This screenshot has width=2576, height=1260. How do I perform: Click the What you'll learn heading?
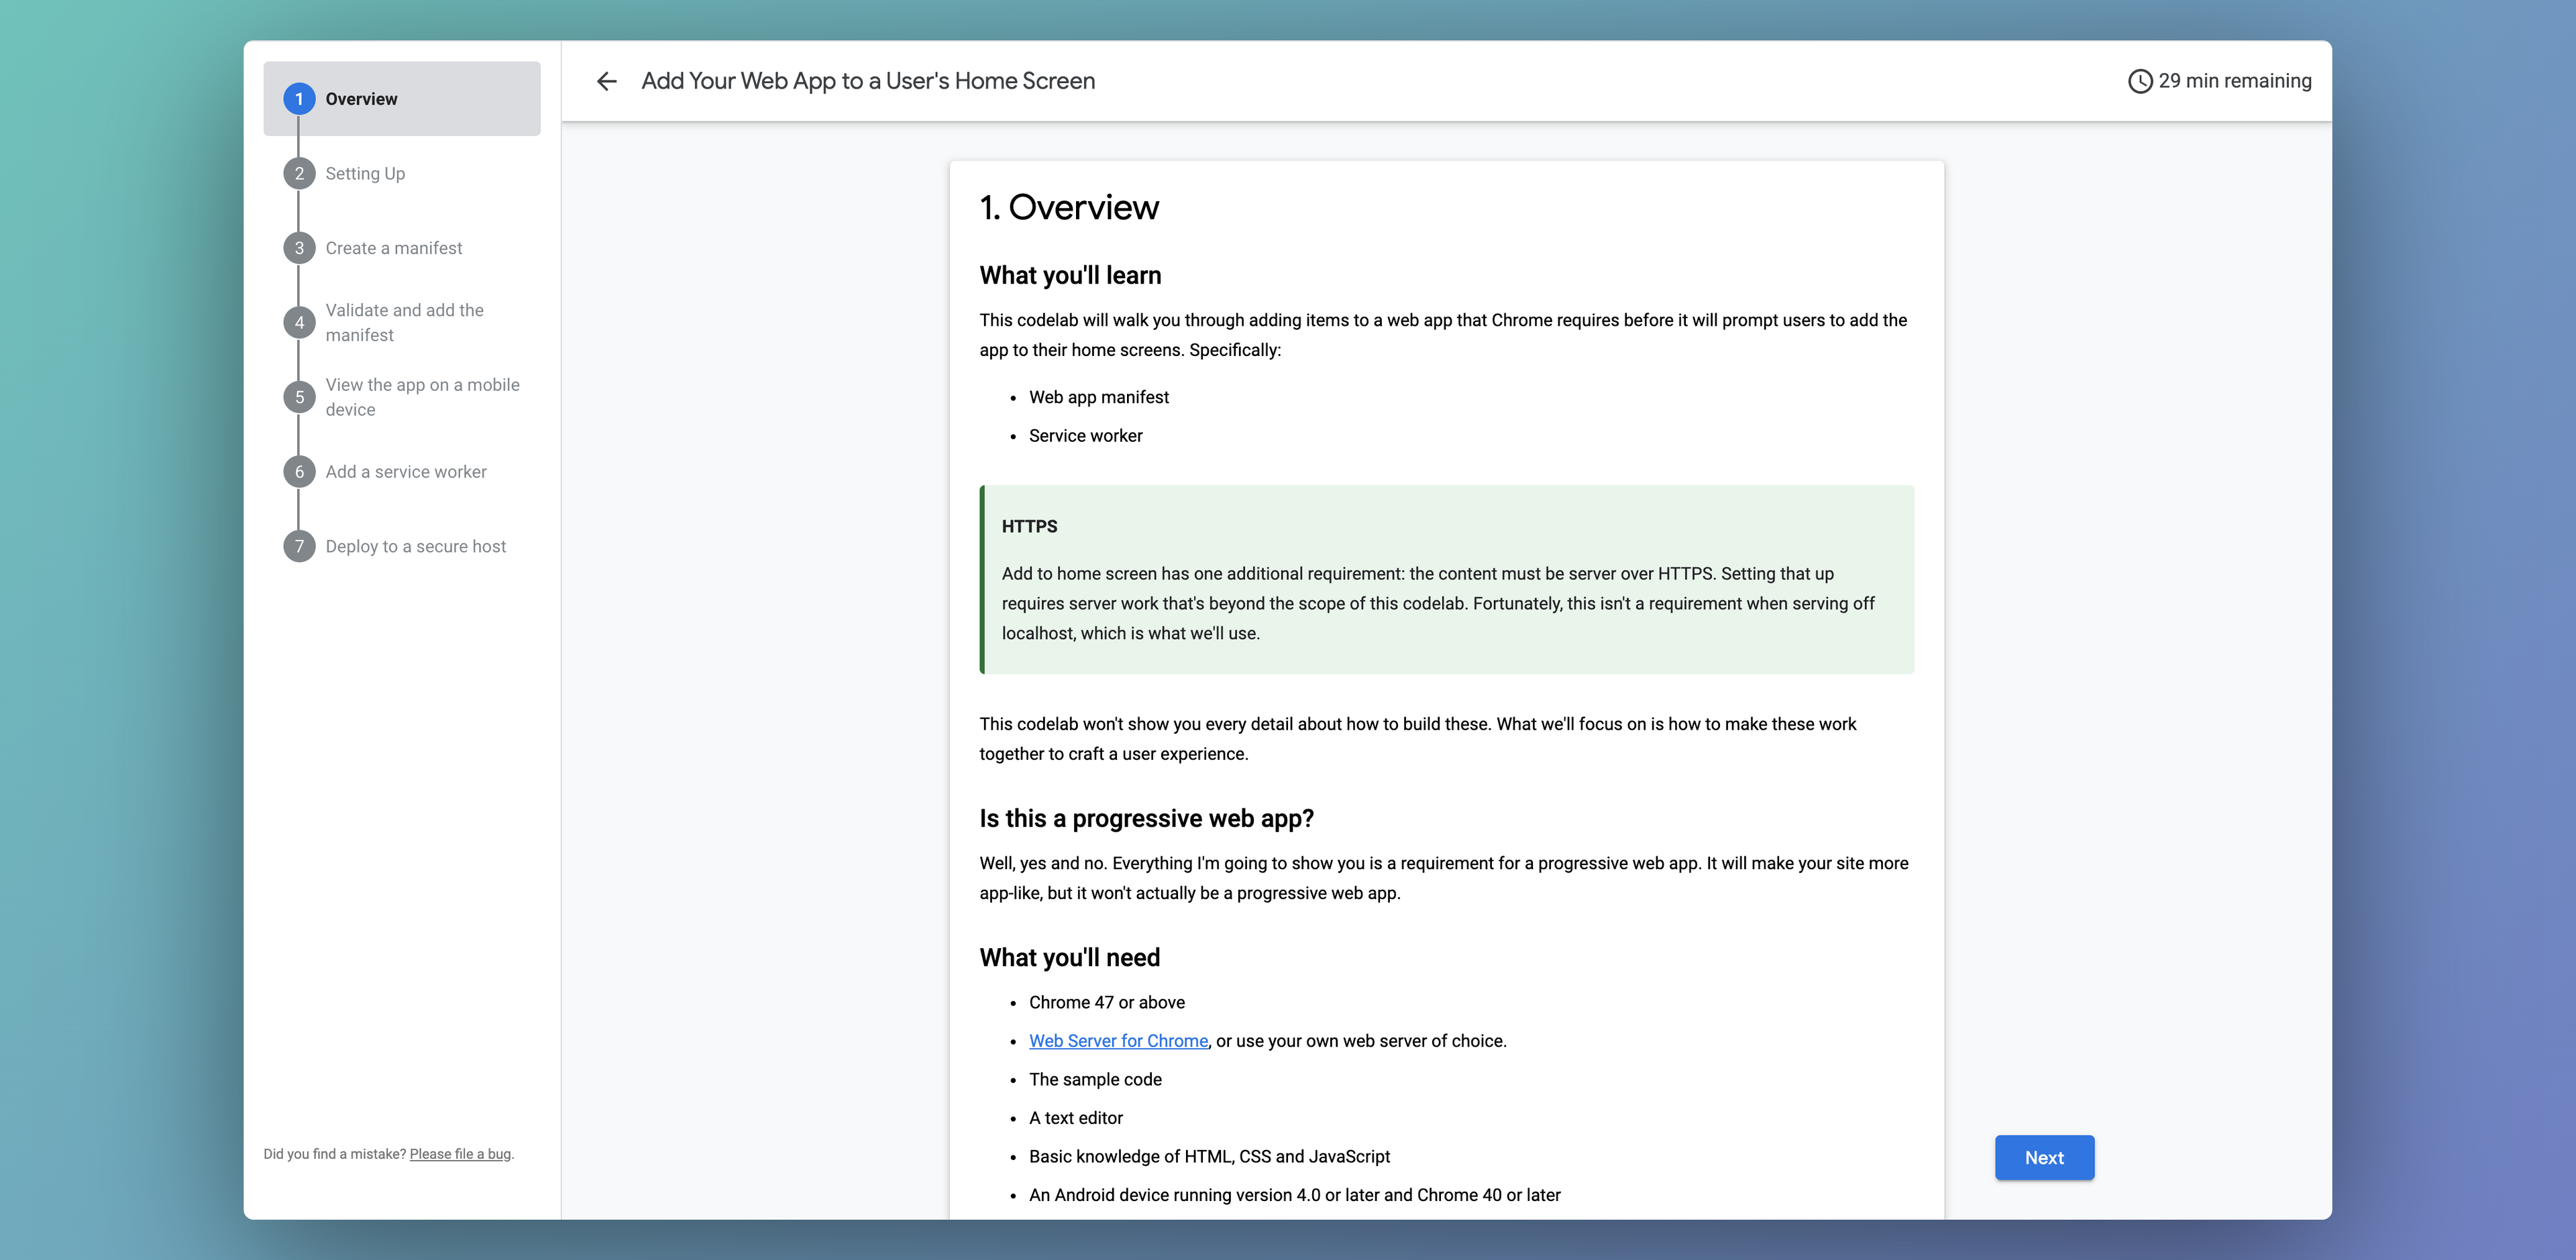point(1070,276)
